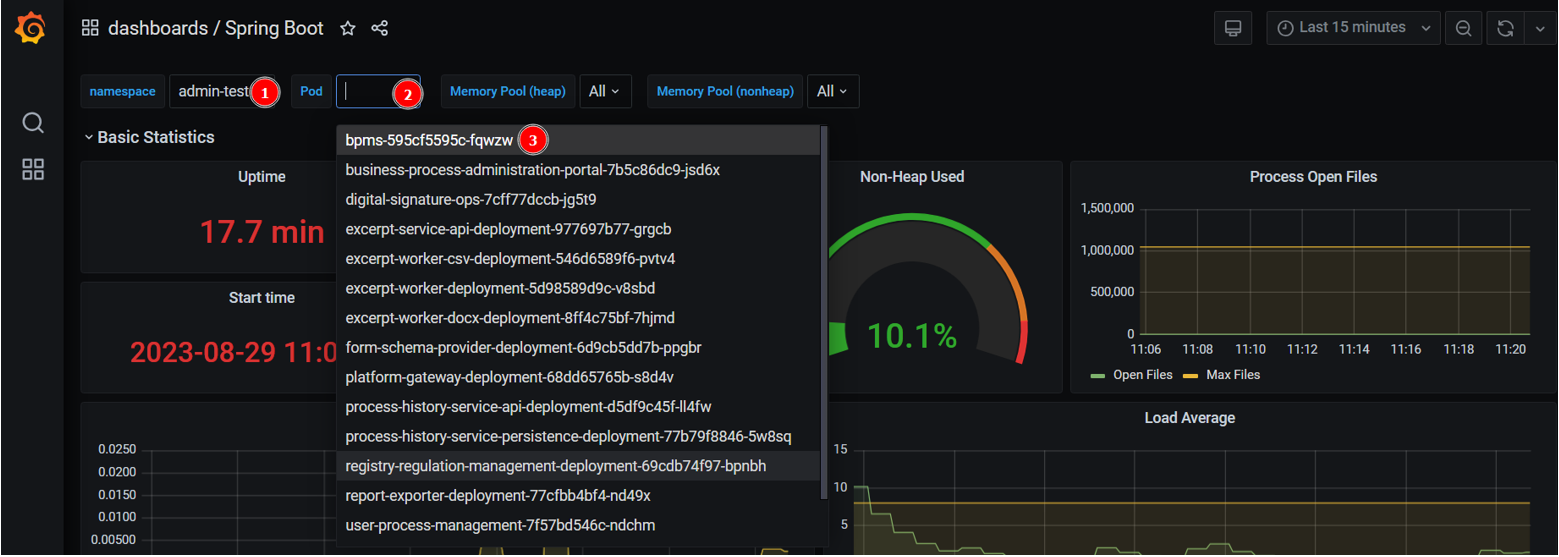
Task: Open the Grafana home logo
Action: coord(31,28)
